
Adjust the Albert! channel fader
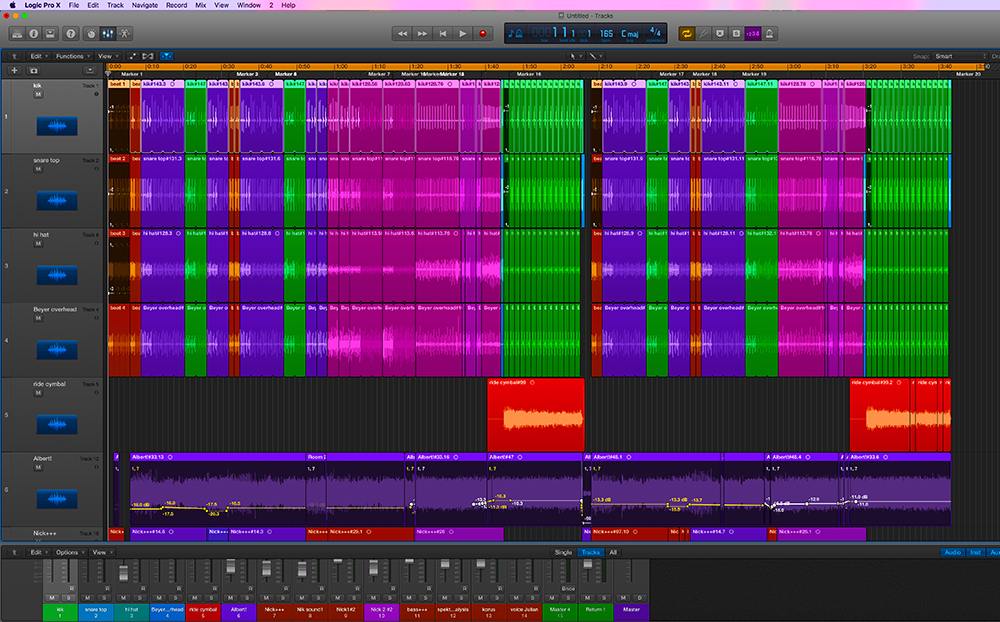click(231, 566)
